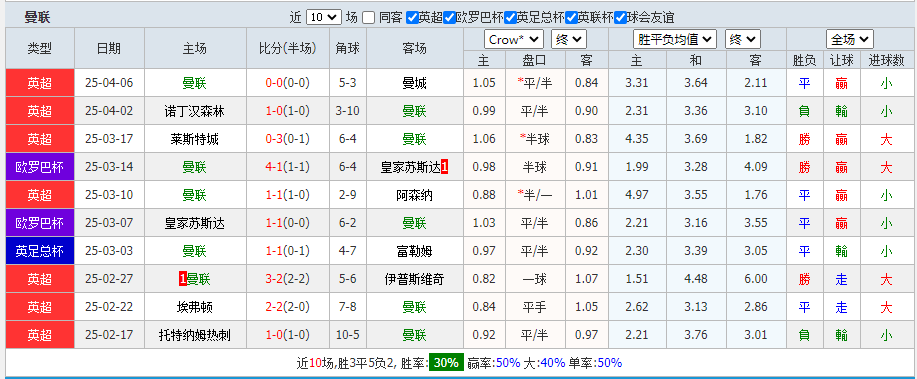Click the 日期 column header
The image size is (917, 379).
[x=109, y=49]
